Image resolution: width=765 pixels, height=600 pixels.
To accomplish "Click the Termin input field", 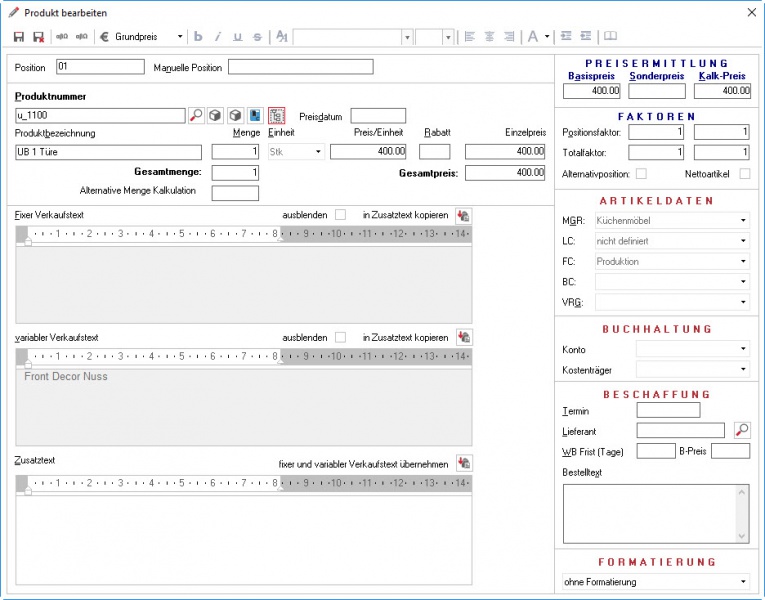I will click(x=668, y=410).
